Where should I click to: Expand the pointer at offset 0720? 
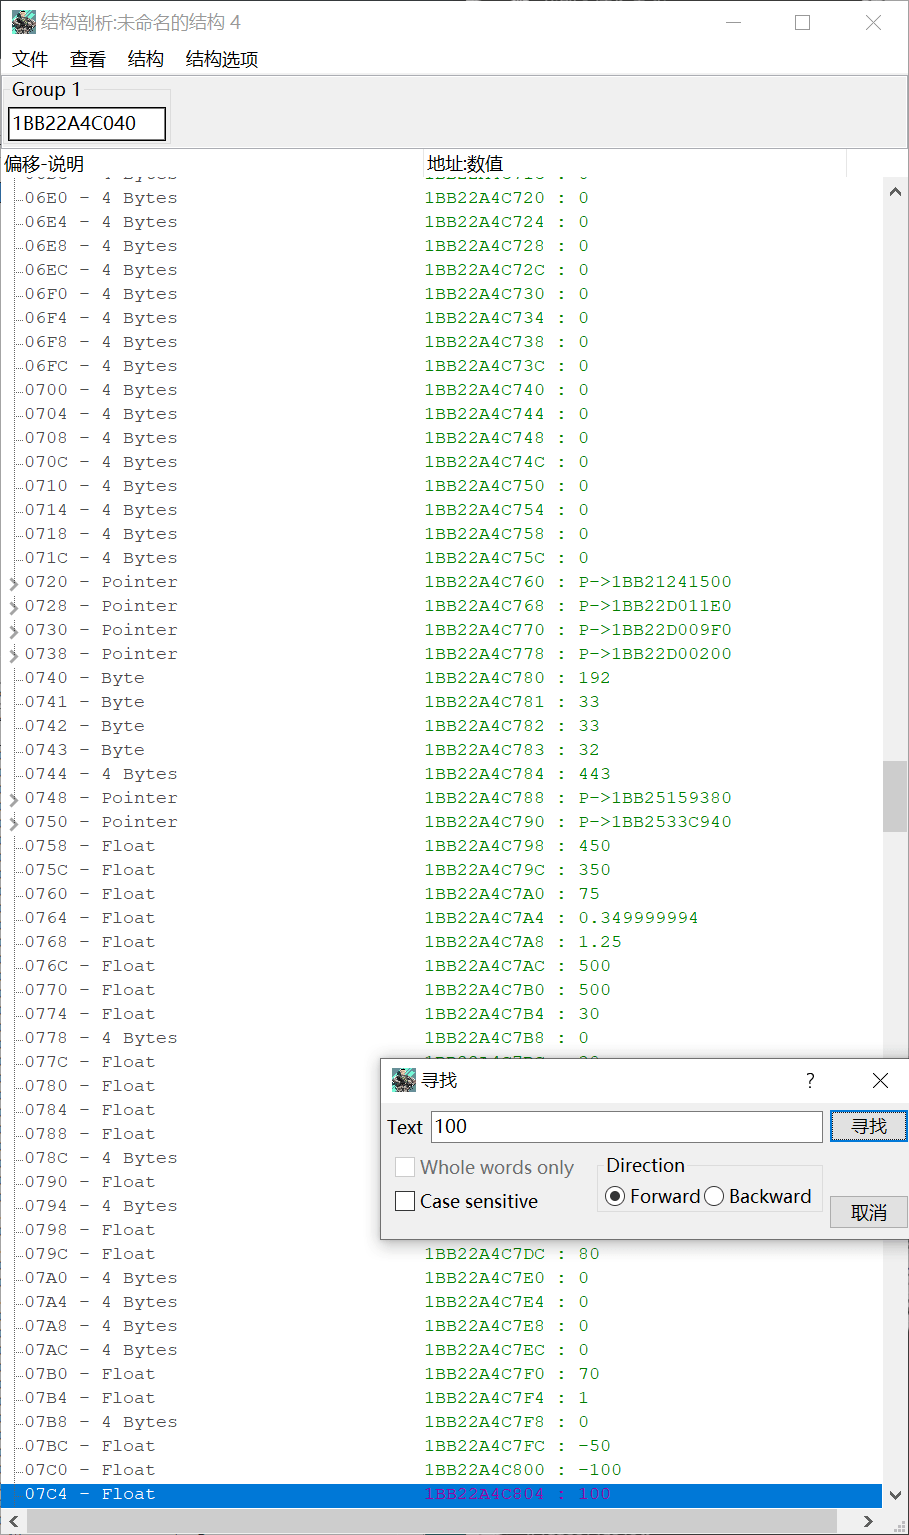point(14,583)
